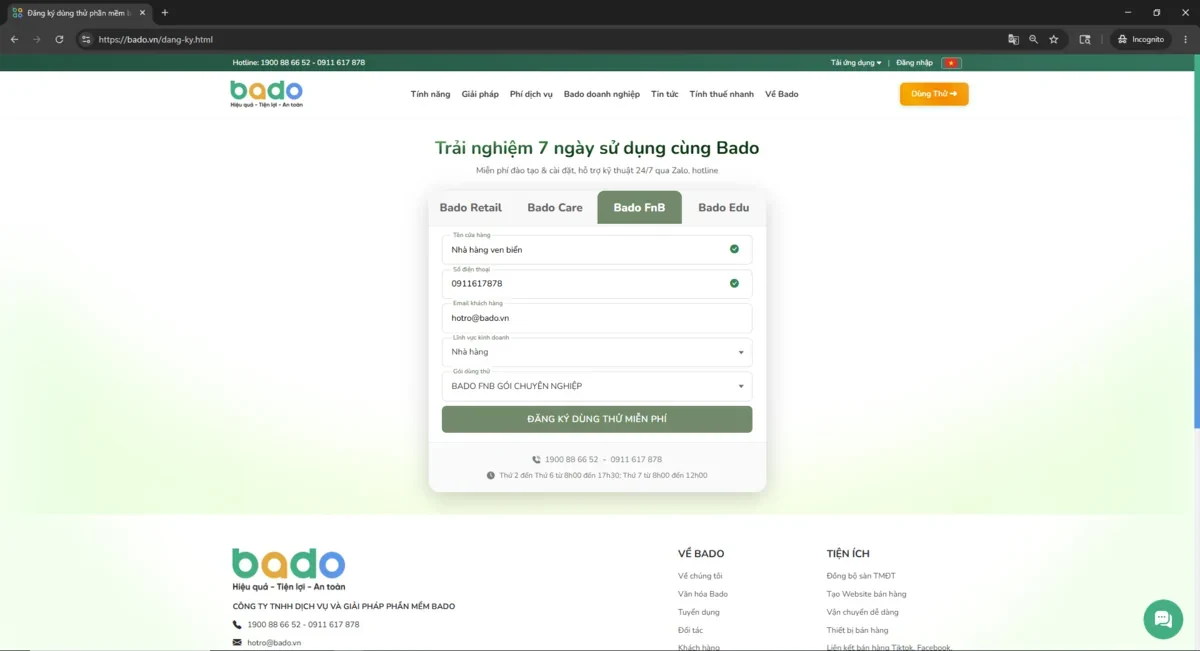Click in Tên cửa hàng input field

pyautogui.click(x=597, y=249)
